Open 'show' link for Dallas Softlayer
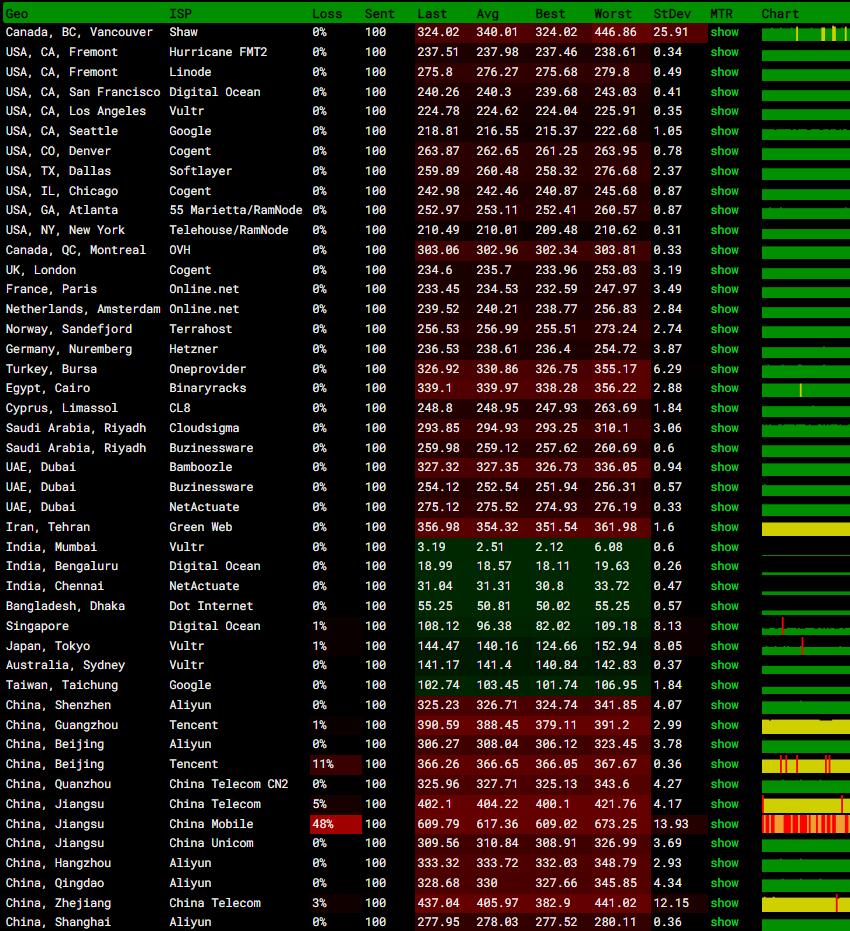Image resolution: width=850 pixels, height=931 pixels. coord(724,171)
